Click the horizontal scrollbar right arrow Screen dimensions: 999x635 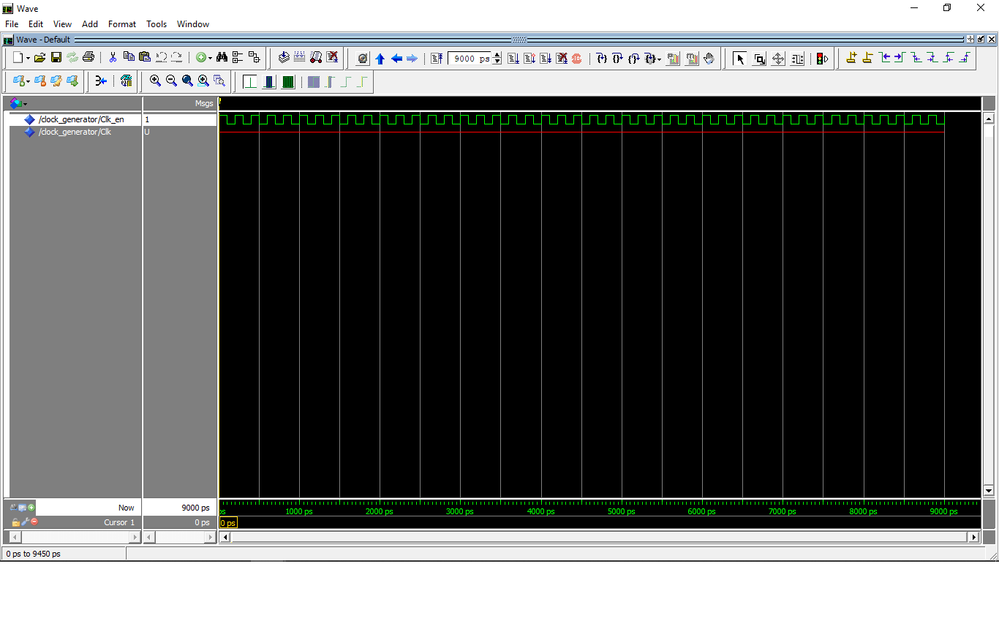[x=973, y=537]
